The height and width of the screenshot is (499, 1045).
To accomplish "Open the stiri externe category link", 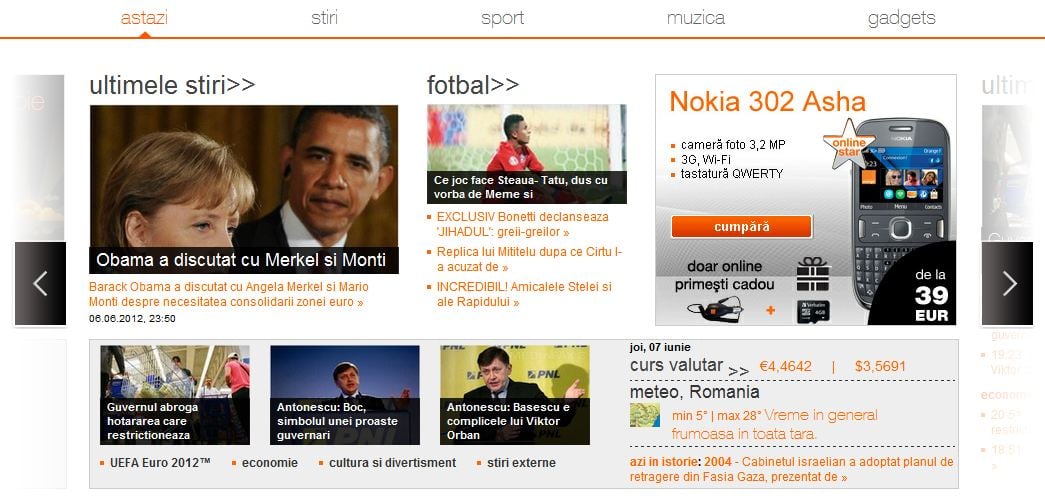I will click(x=521, y=462).
